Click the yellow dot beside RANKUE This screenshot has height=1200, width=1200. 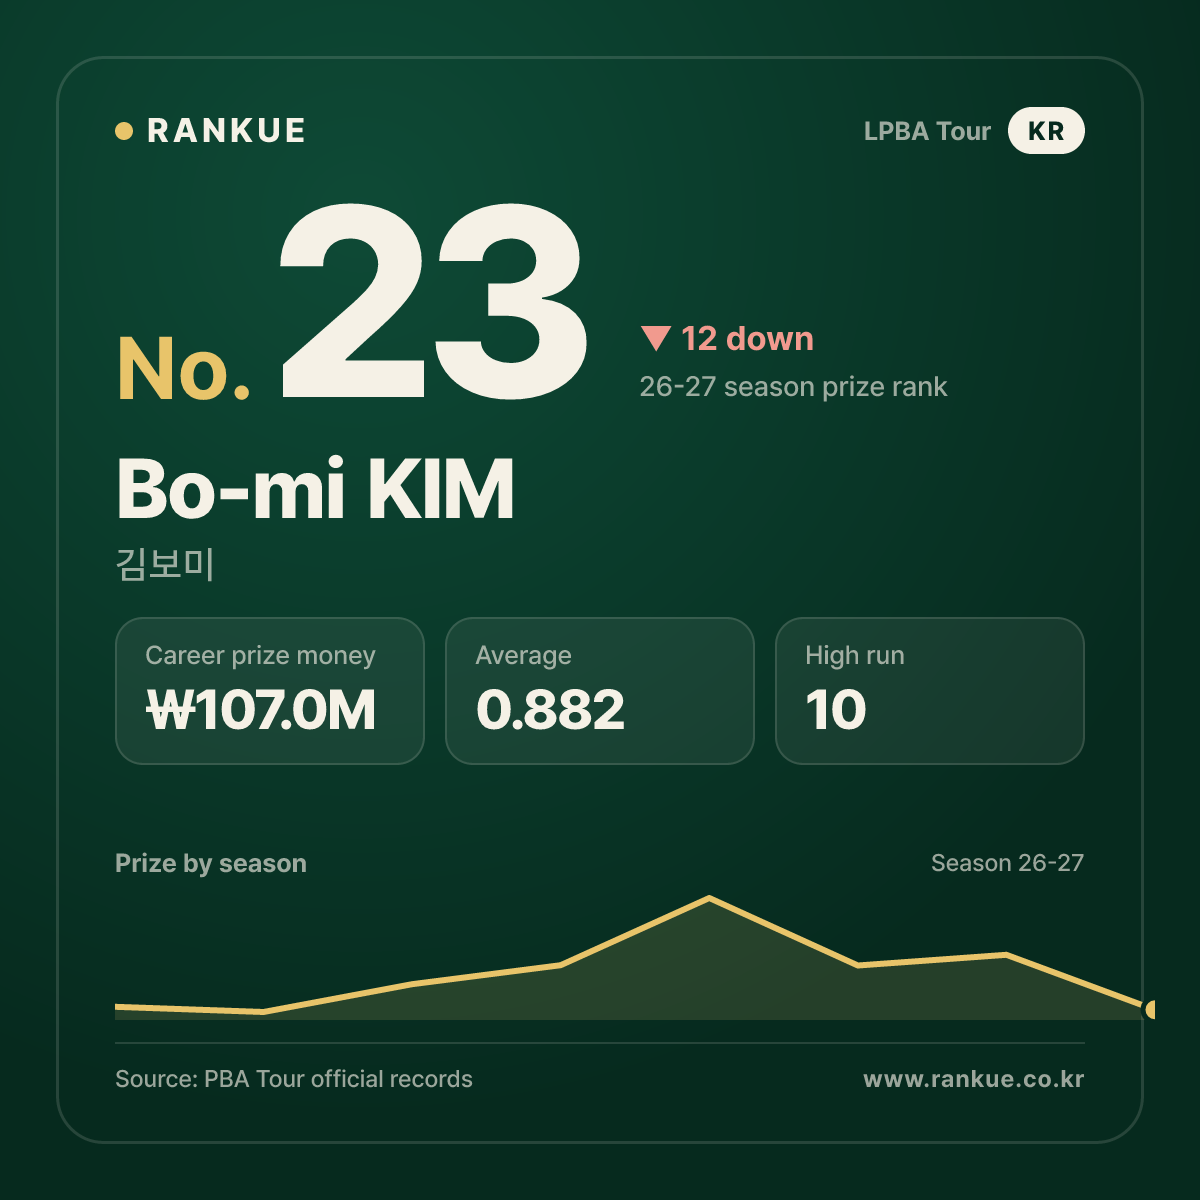coord(124,131)
